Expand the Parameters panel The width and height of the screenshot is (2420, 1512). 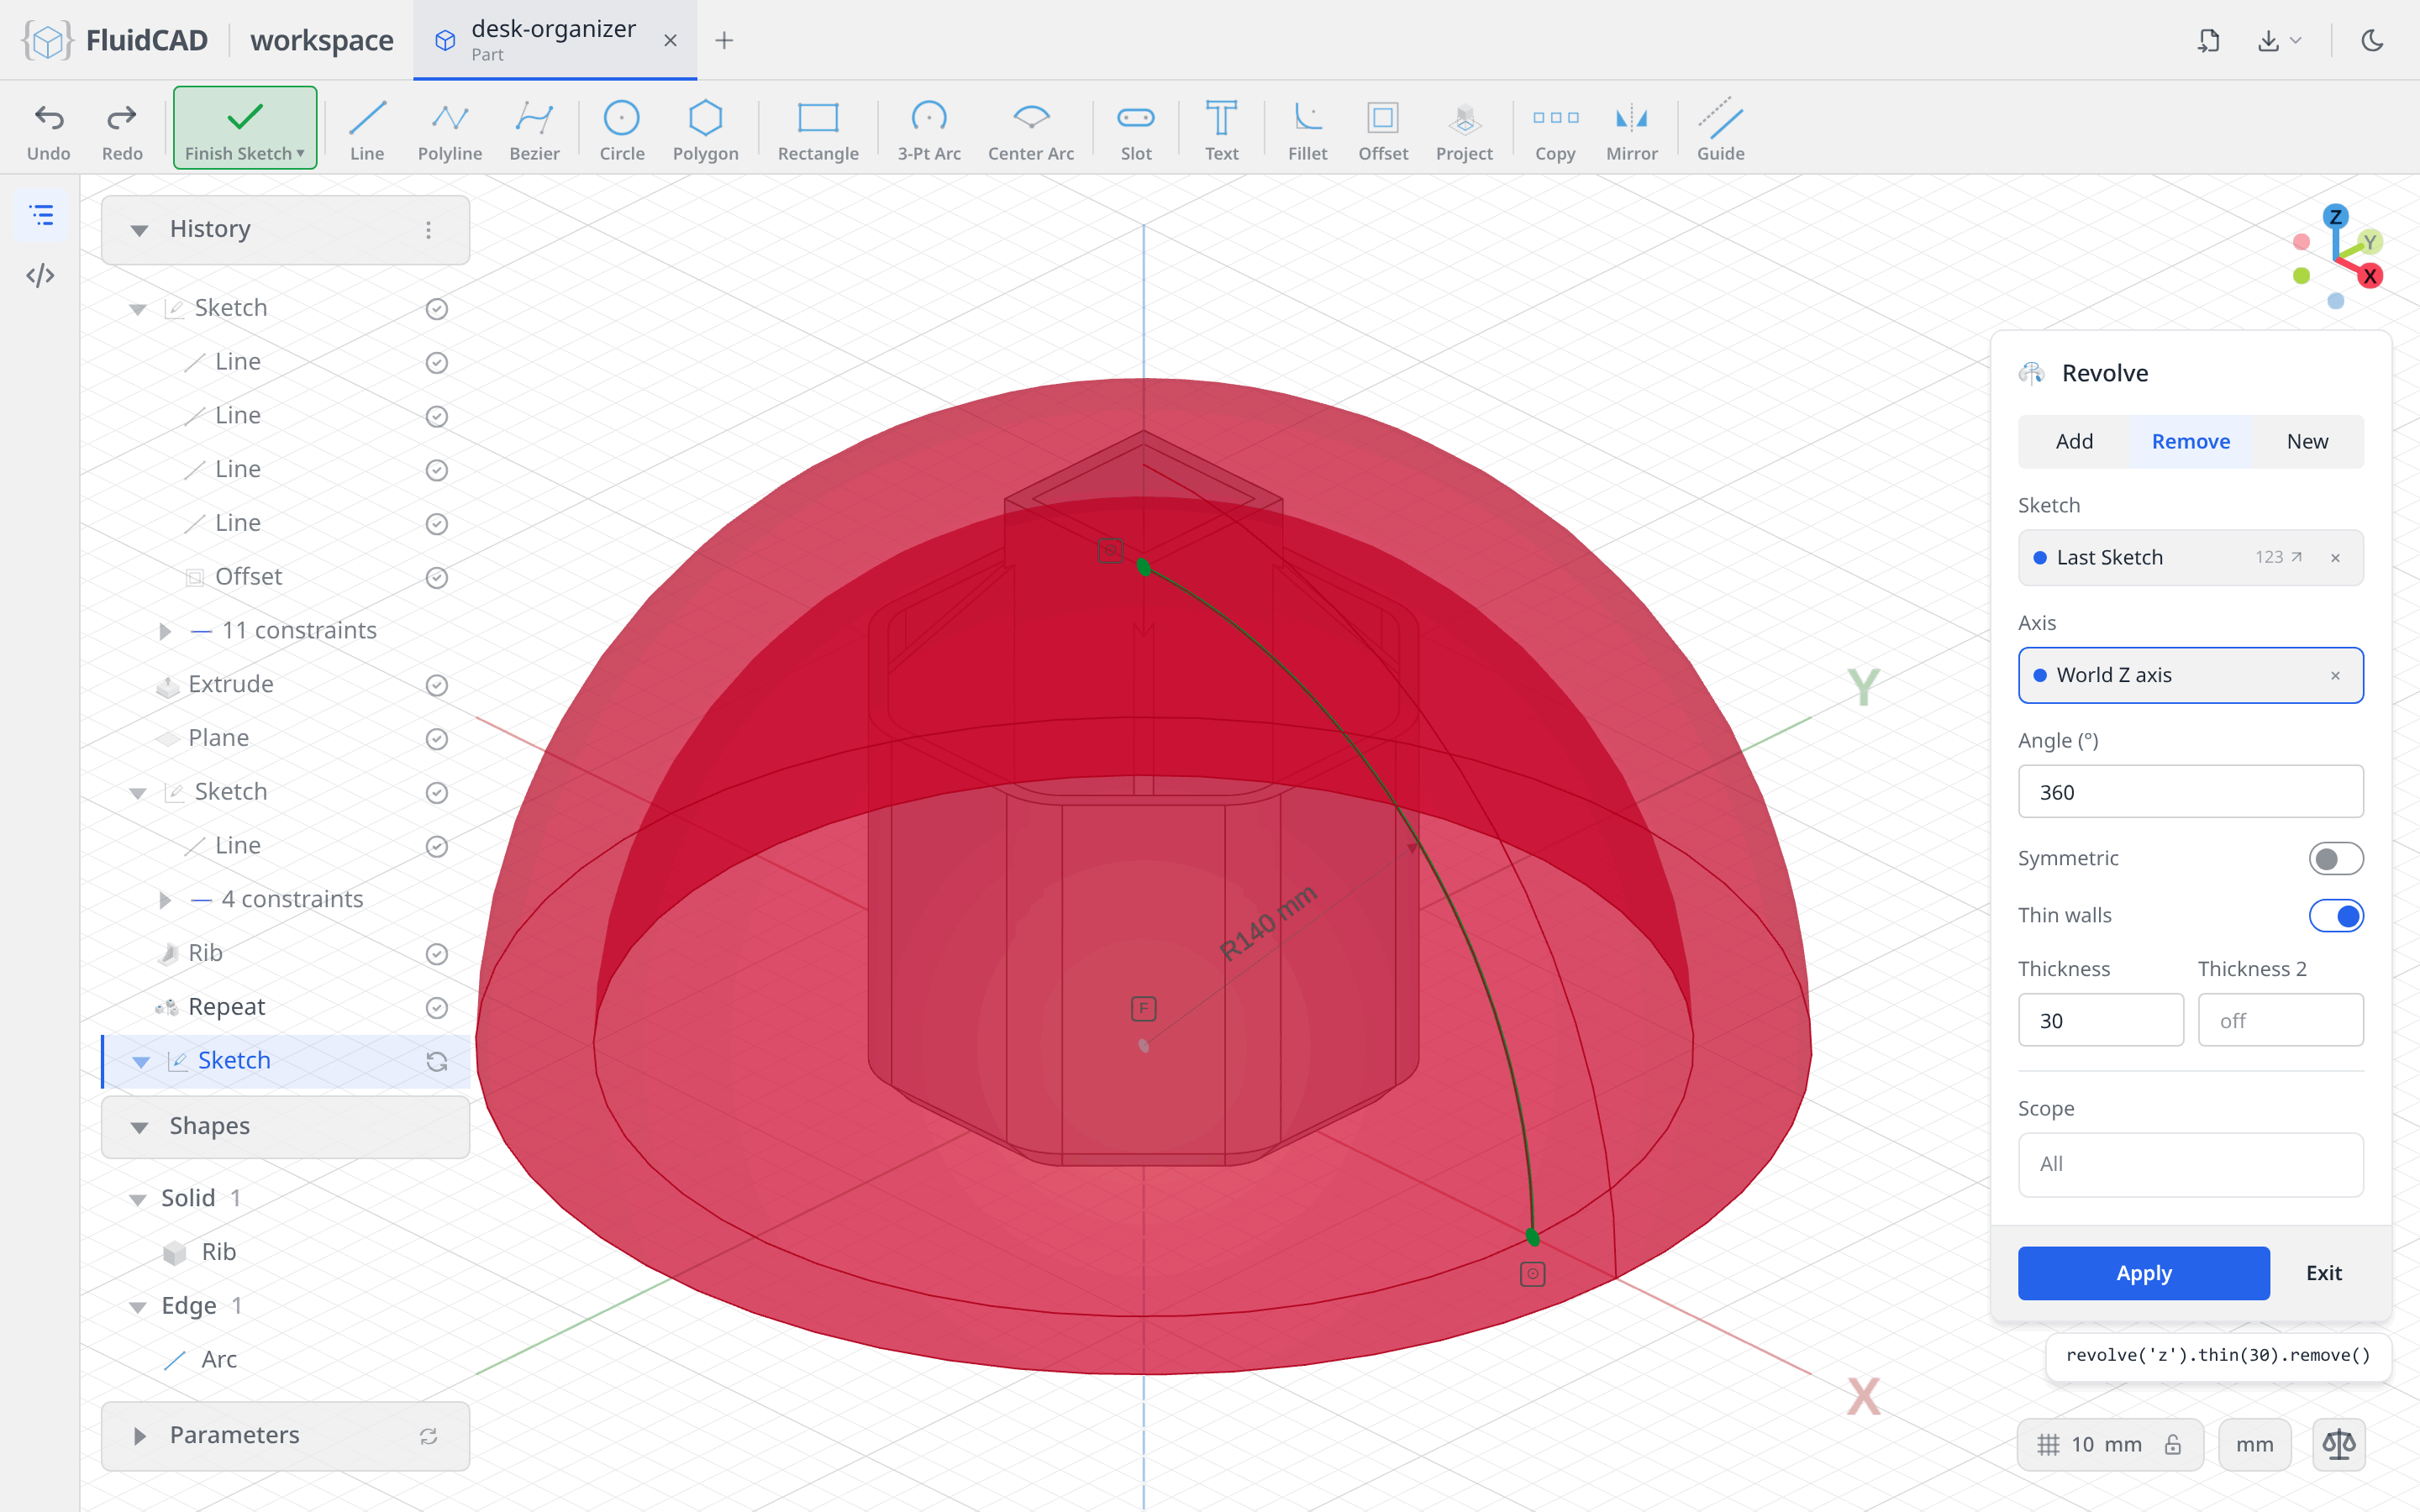(139, 1436)
